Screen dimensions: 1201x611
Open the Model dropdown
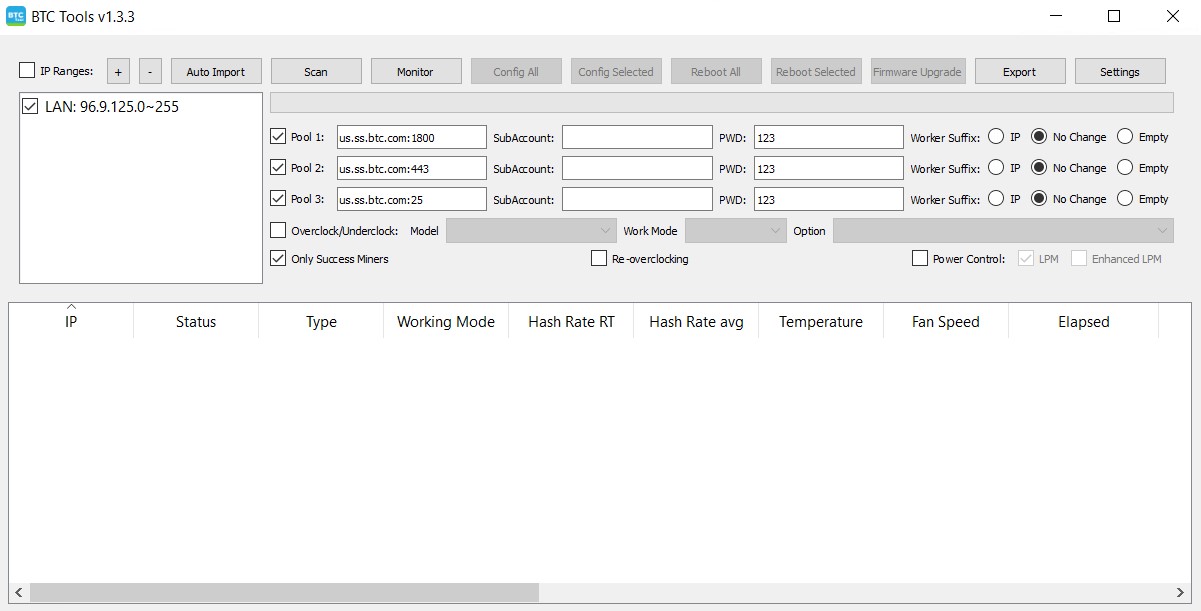(530, 231)
